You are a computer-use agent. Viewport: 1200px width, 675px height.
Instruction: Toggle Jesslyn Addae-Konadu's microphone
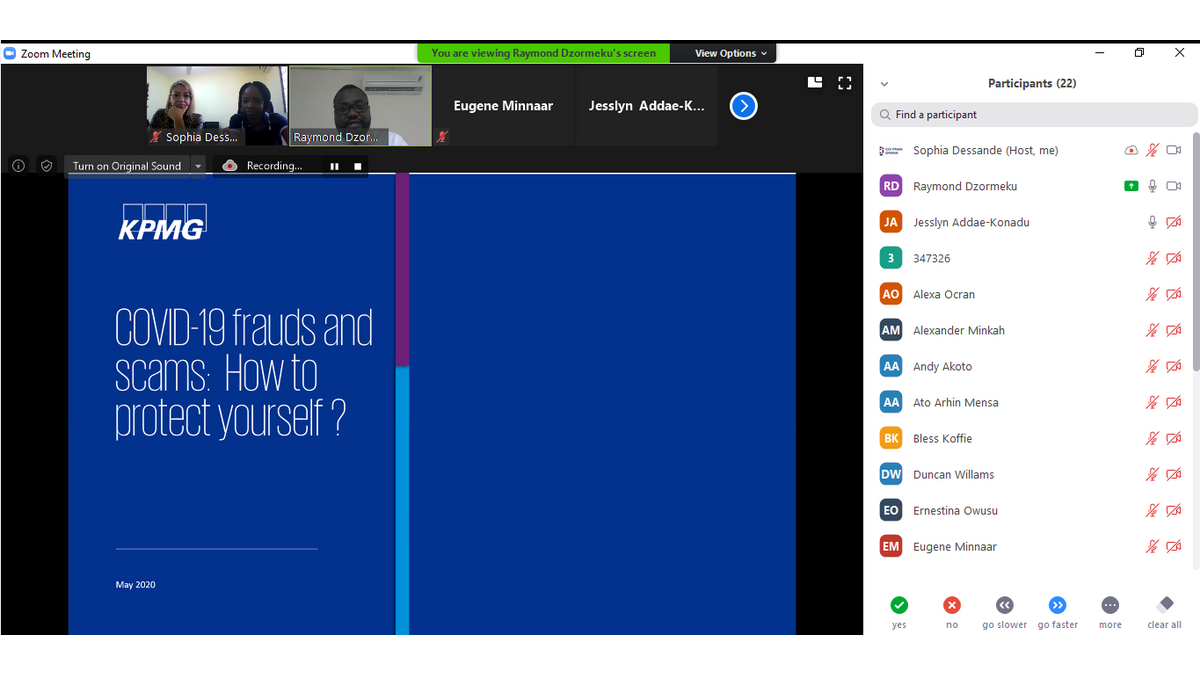[x=1152, y=222]
